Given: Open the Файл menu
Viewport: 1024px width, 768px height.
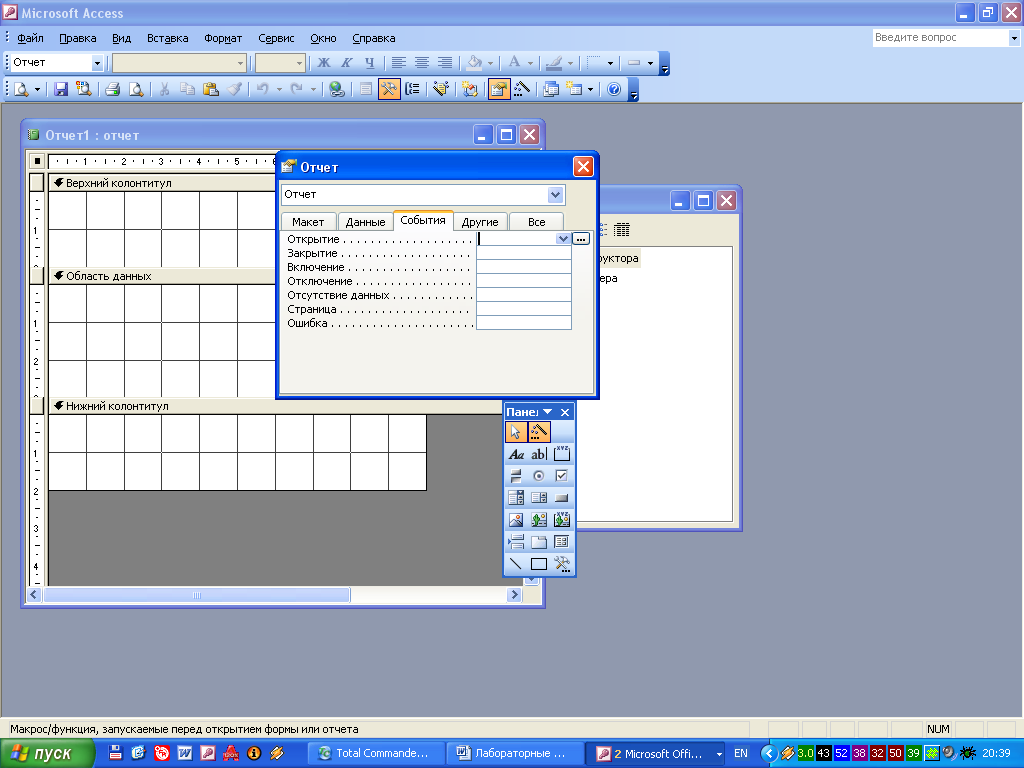Looking at the screenshot, I should click(30, 38).
